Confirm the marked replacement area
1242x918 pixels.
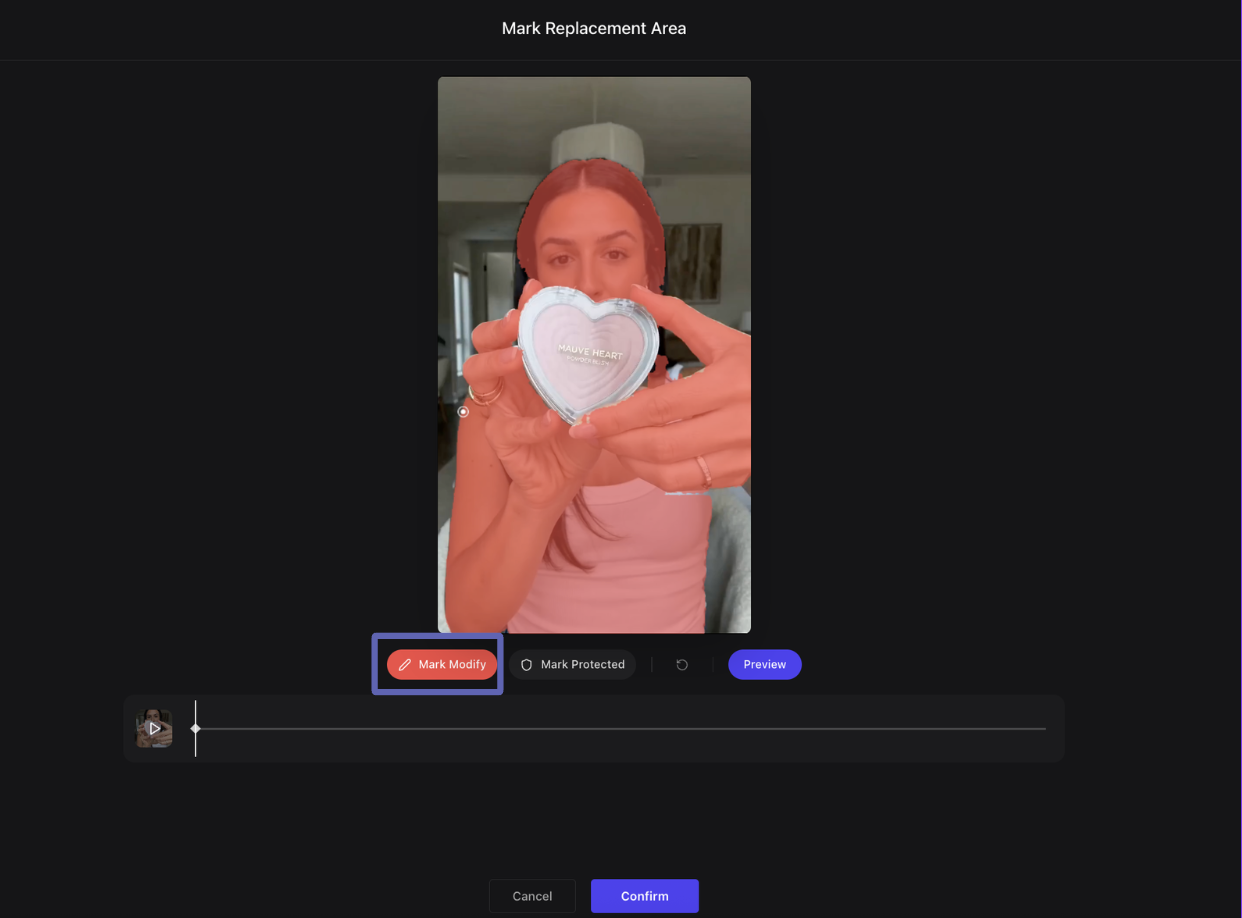644,896
